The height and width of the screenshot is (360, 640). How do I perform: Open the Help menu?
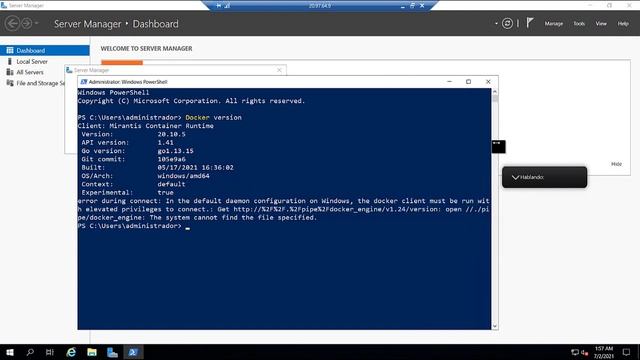coord(623,24)
